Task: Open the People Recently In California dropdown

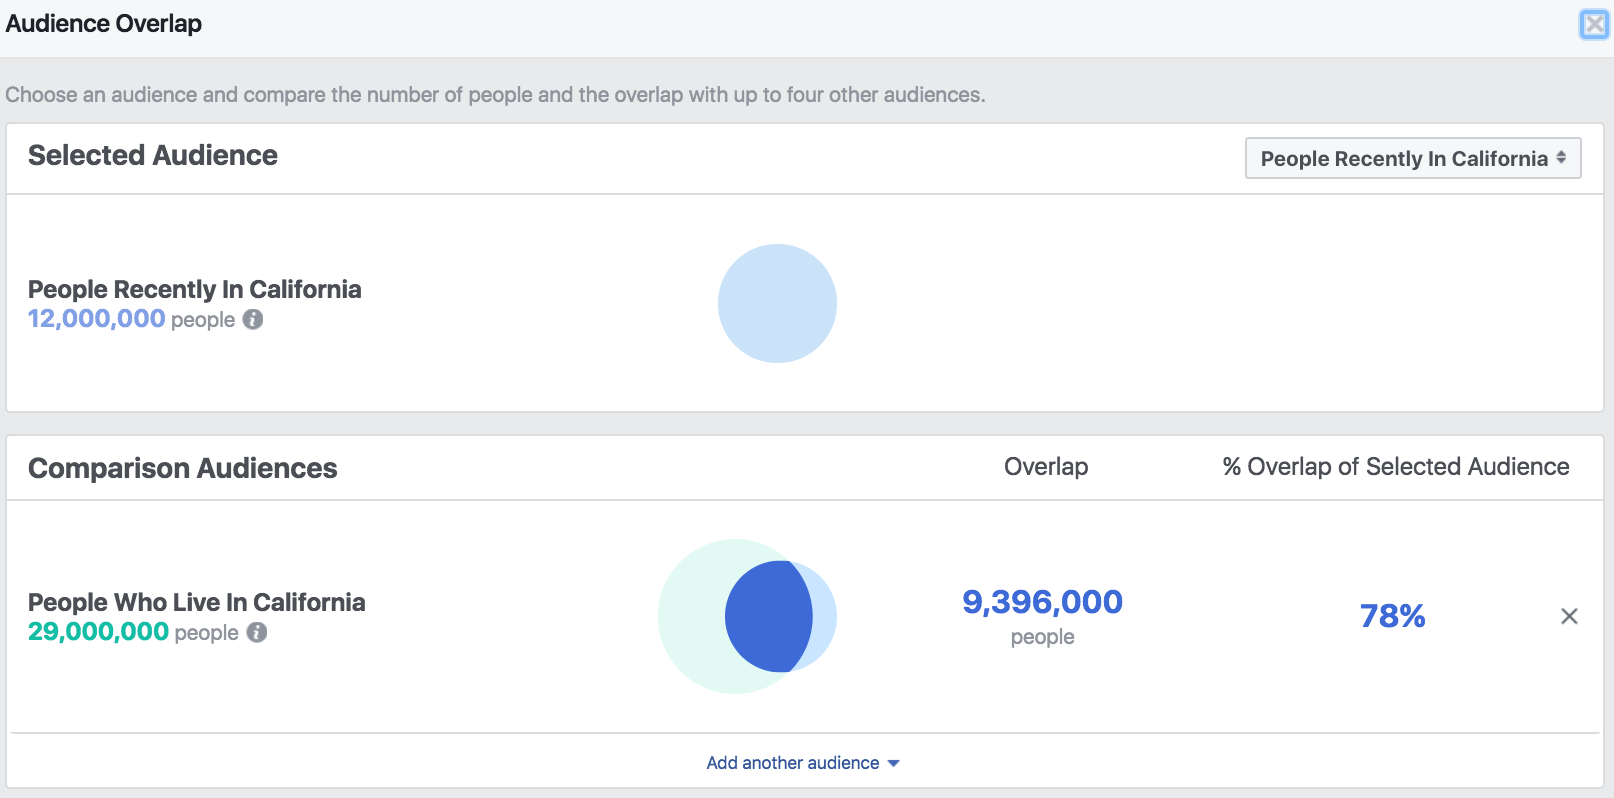Action: [1413, 158]
